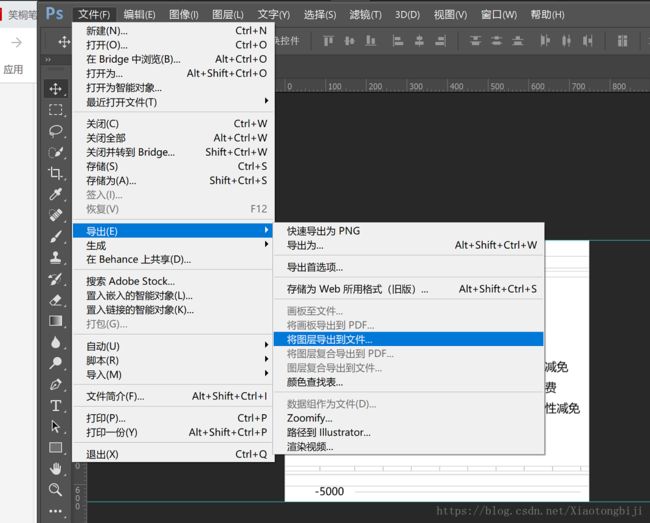This screenshot has height=523, width=650.
Task: Select the Eraser tool
Action: tap(56, 300)
